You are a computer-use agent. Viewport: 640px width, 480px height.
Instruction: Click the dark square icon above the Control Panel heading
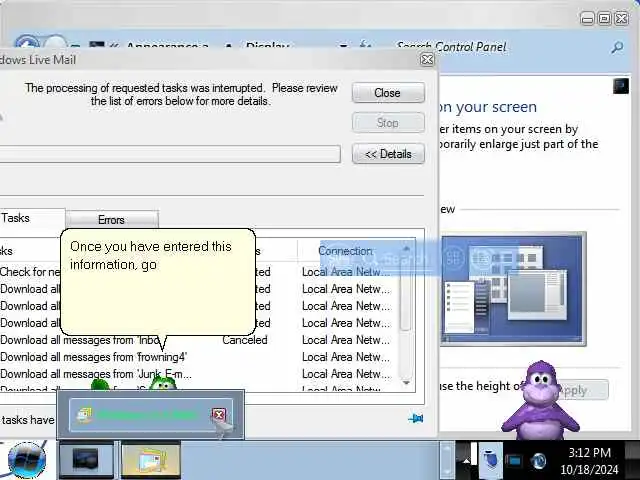pyautogui.click(x=621, y=86)
